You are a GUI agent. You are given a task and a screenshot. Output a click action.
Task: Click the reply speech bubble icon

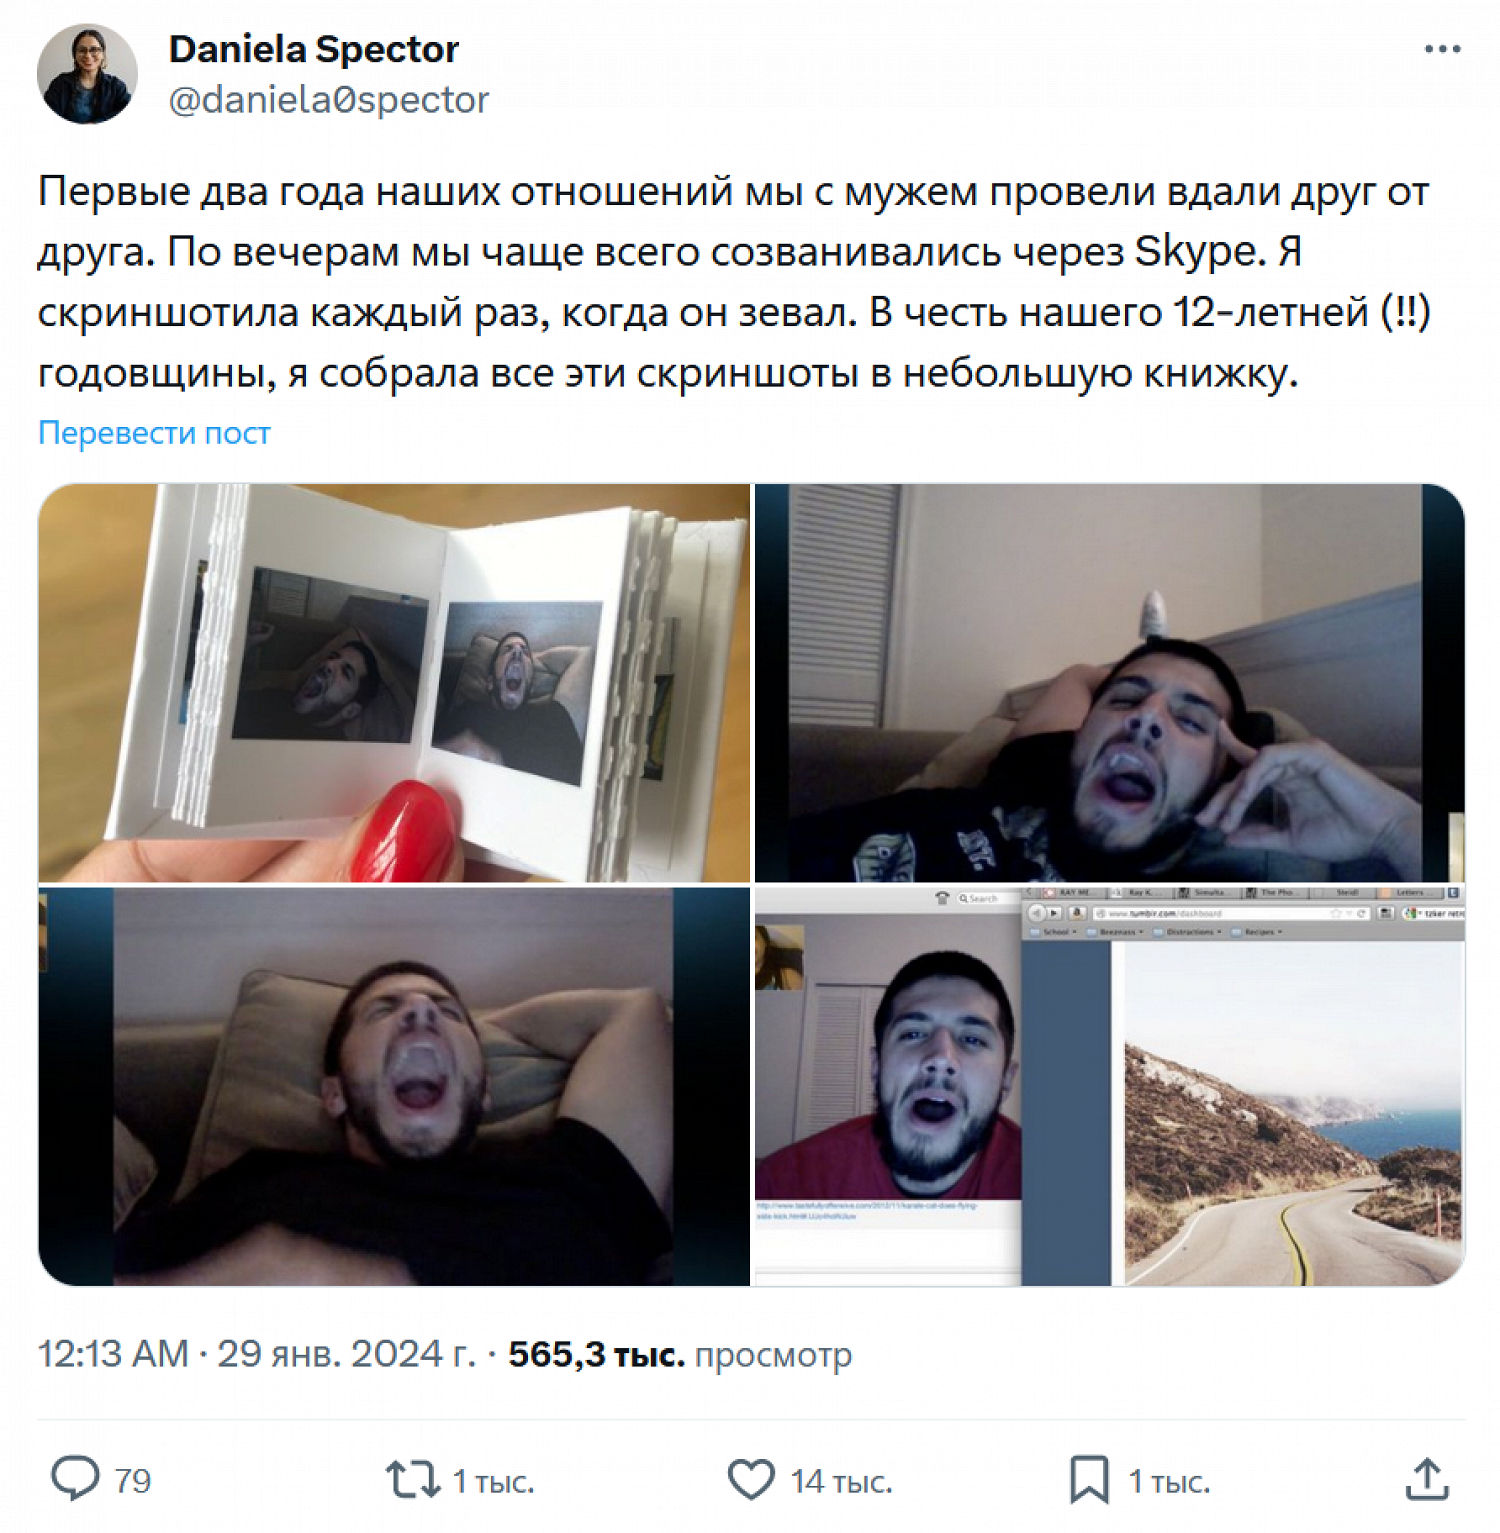point(75,1479)
